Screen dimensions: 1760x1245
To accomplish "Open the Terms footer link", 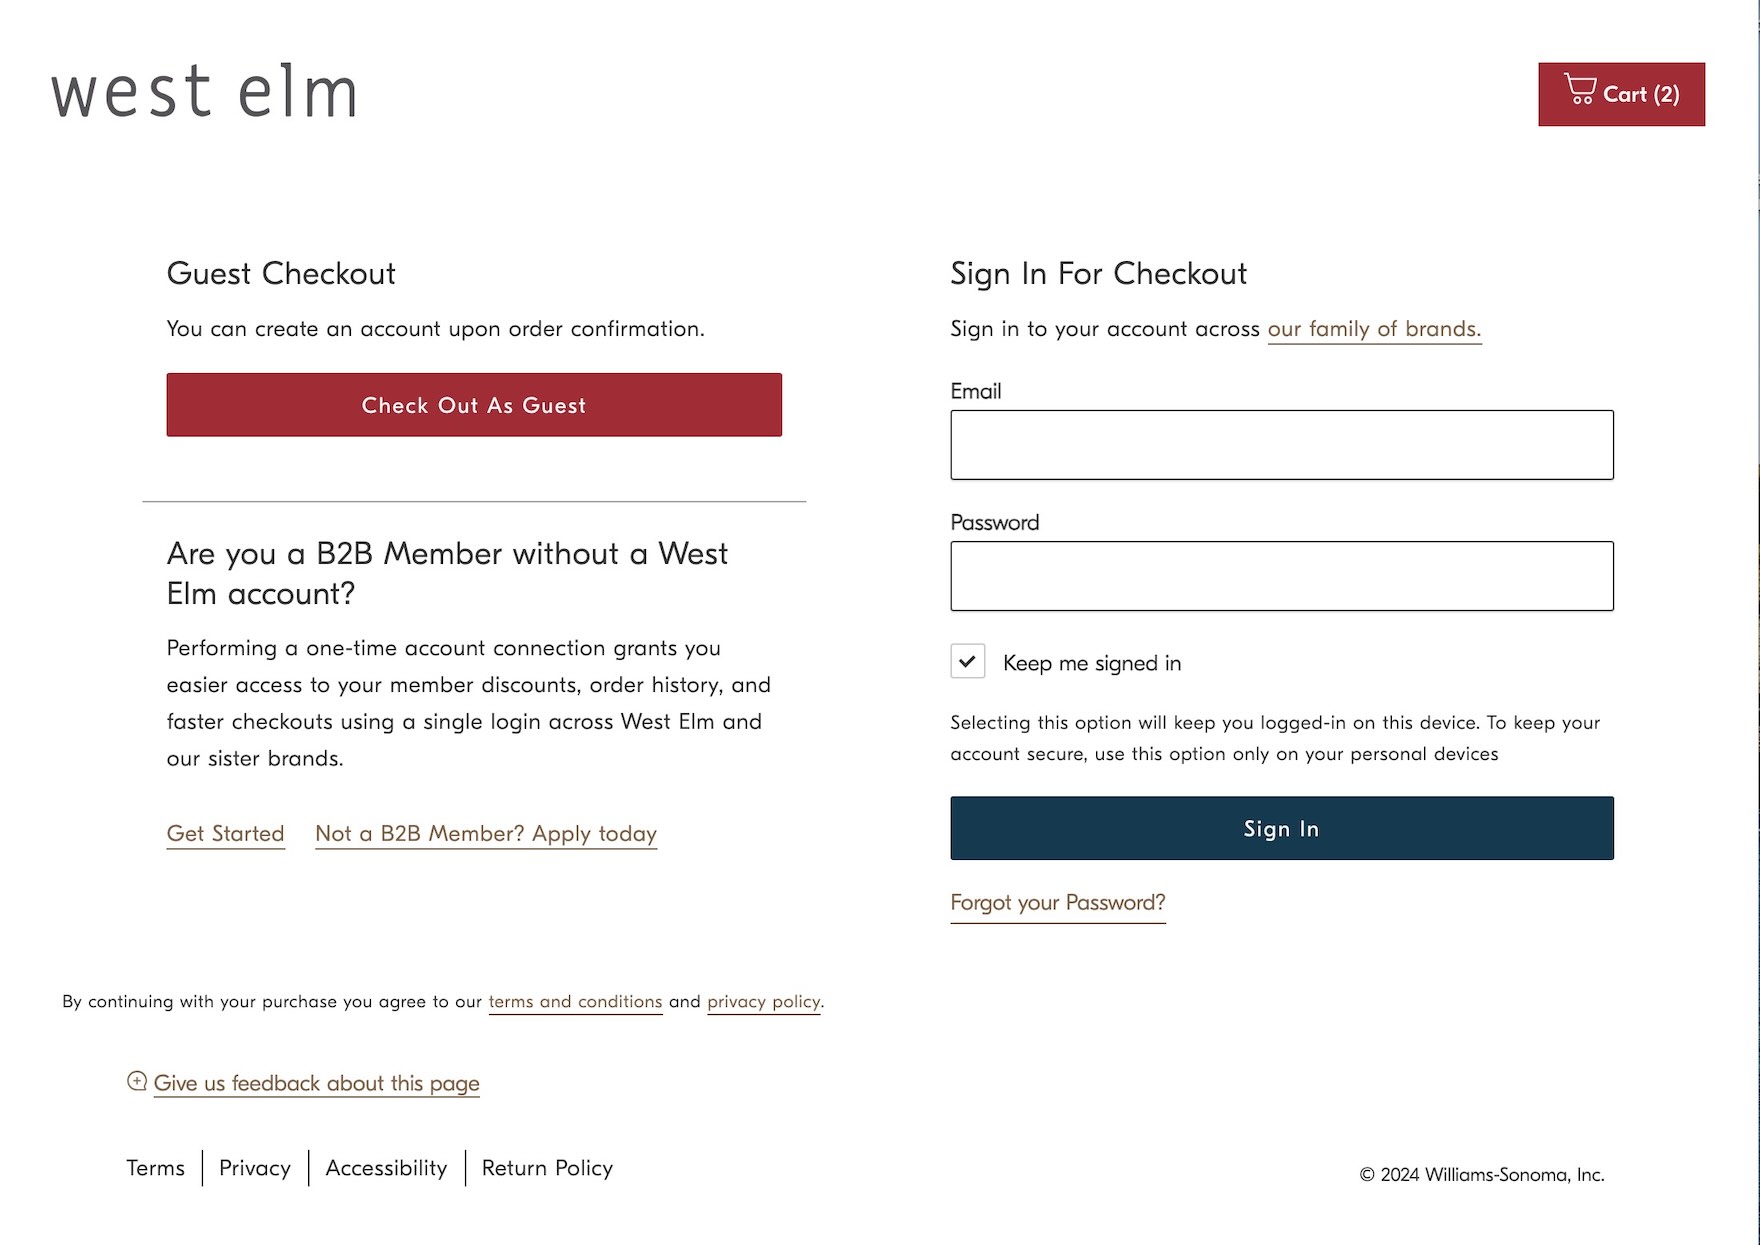I will click(155, 1168).
